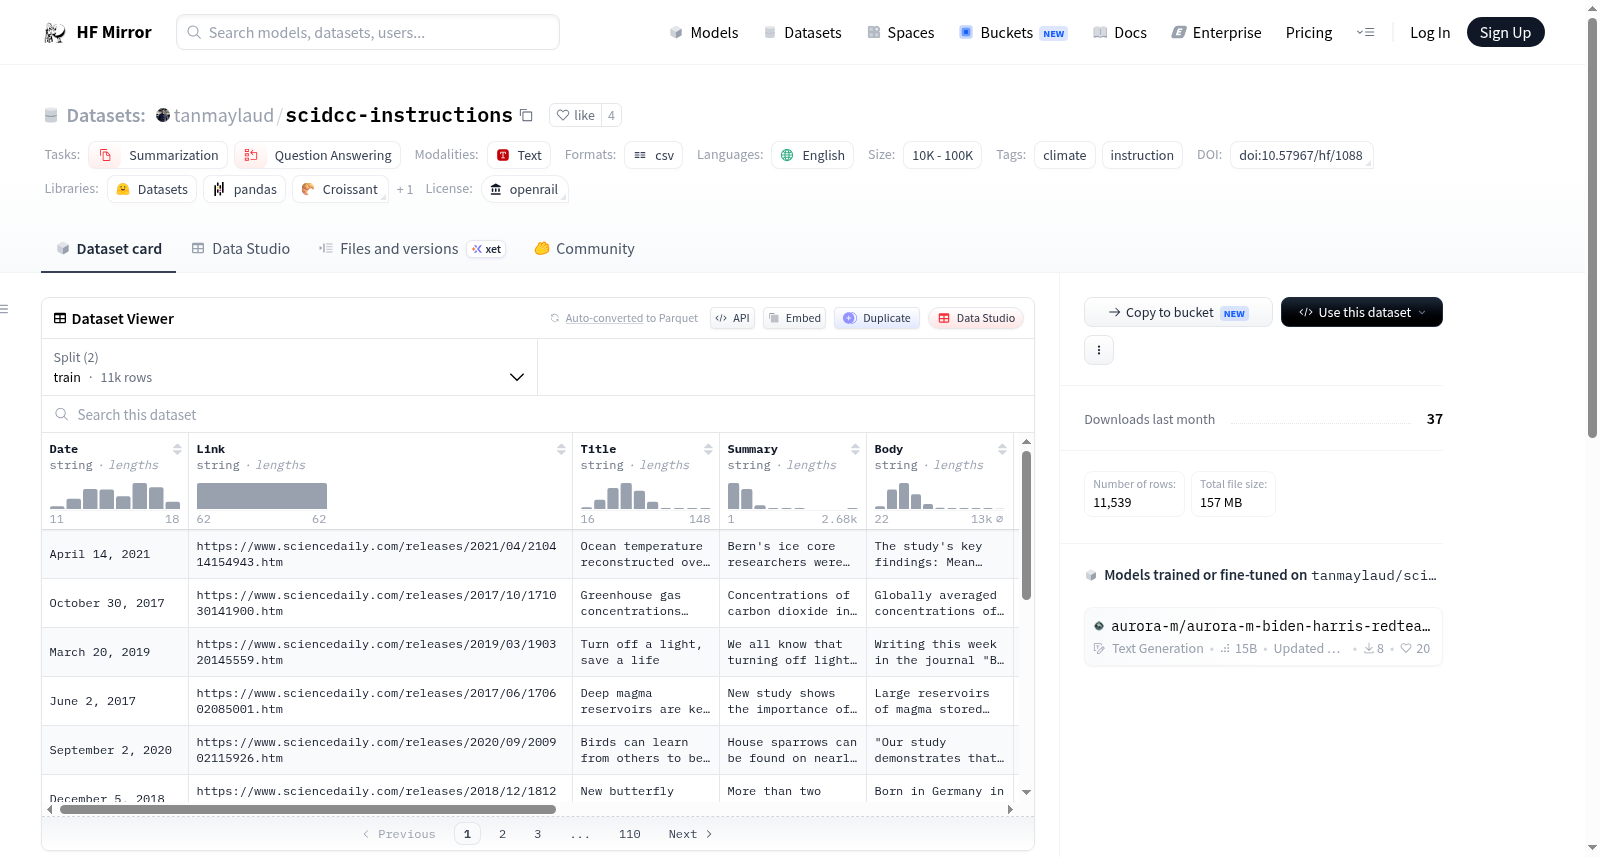Click the Next pagination link
The image size is (1600, 857).
[690, 834]
